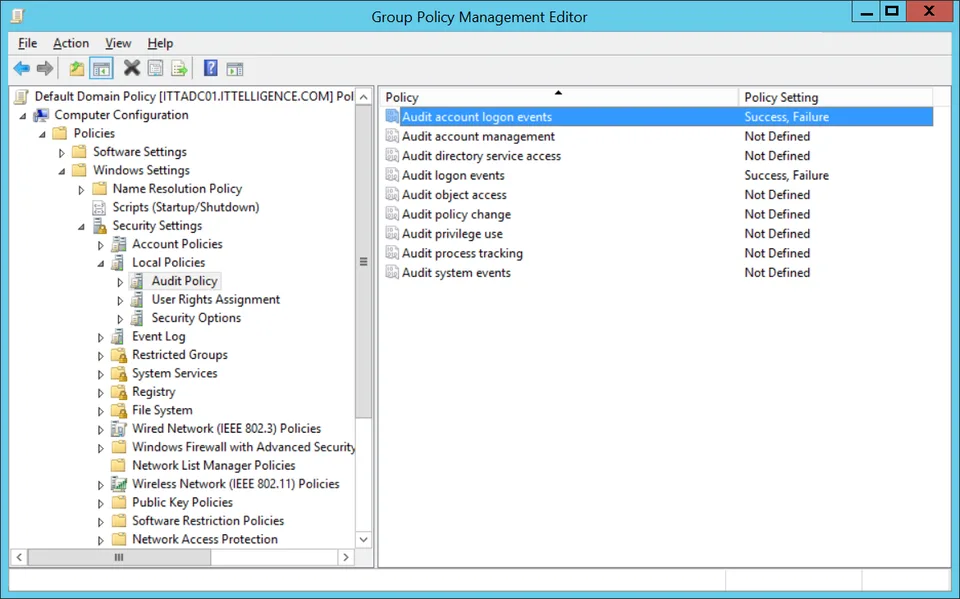Open the Help menu
This screenshot has width=960, height=599.
coord(160,43)
